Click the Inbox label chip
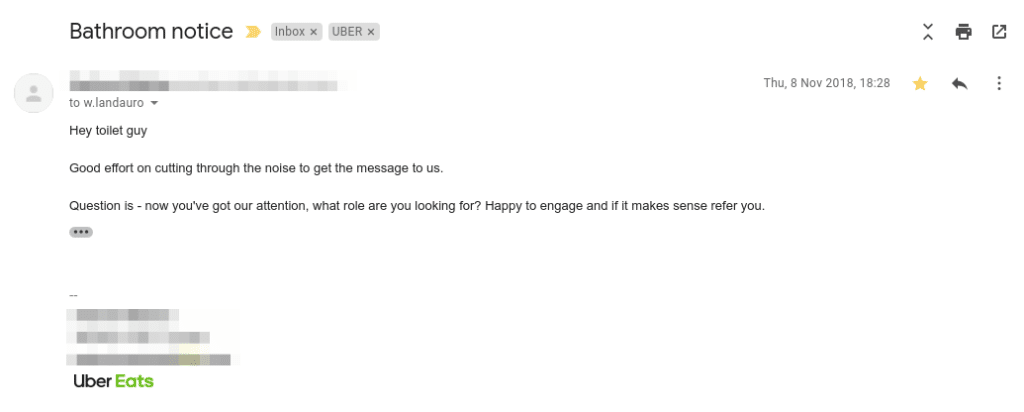This screenshot has width=1024, height=412. point(290,31)
